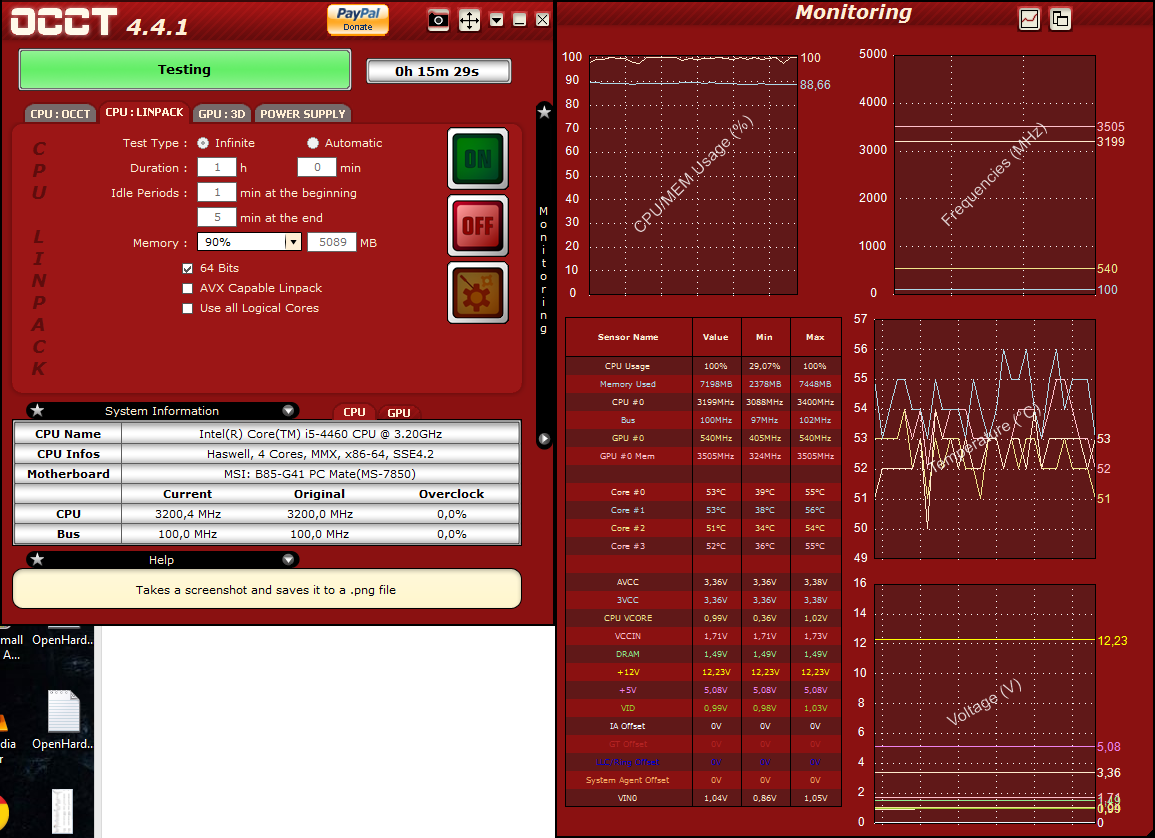Start the test with the green ON button

(x=478, y=159)
